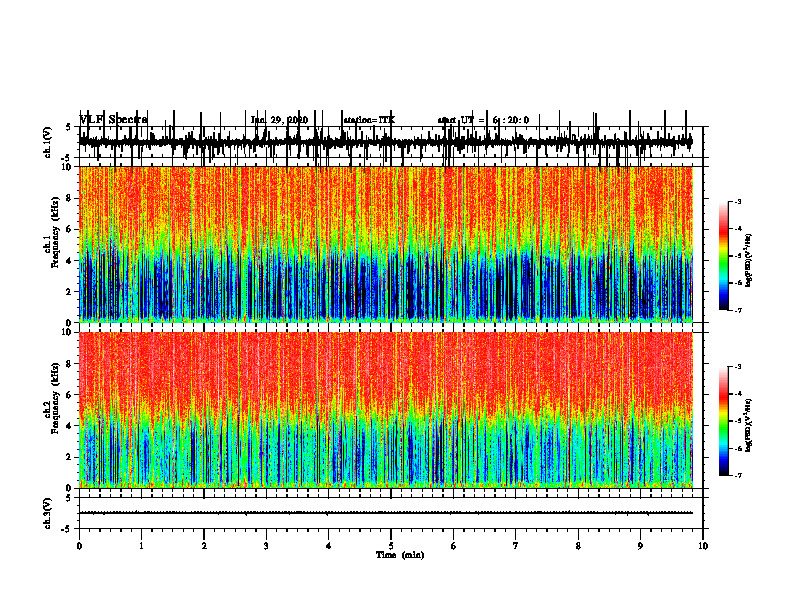Click time axis tick label "2"
This screenshot has height=612, width=792.
[204, 546]
